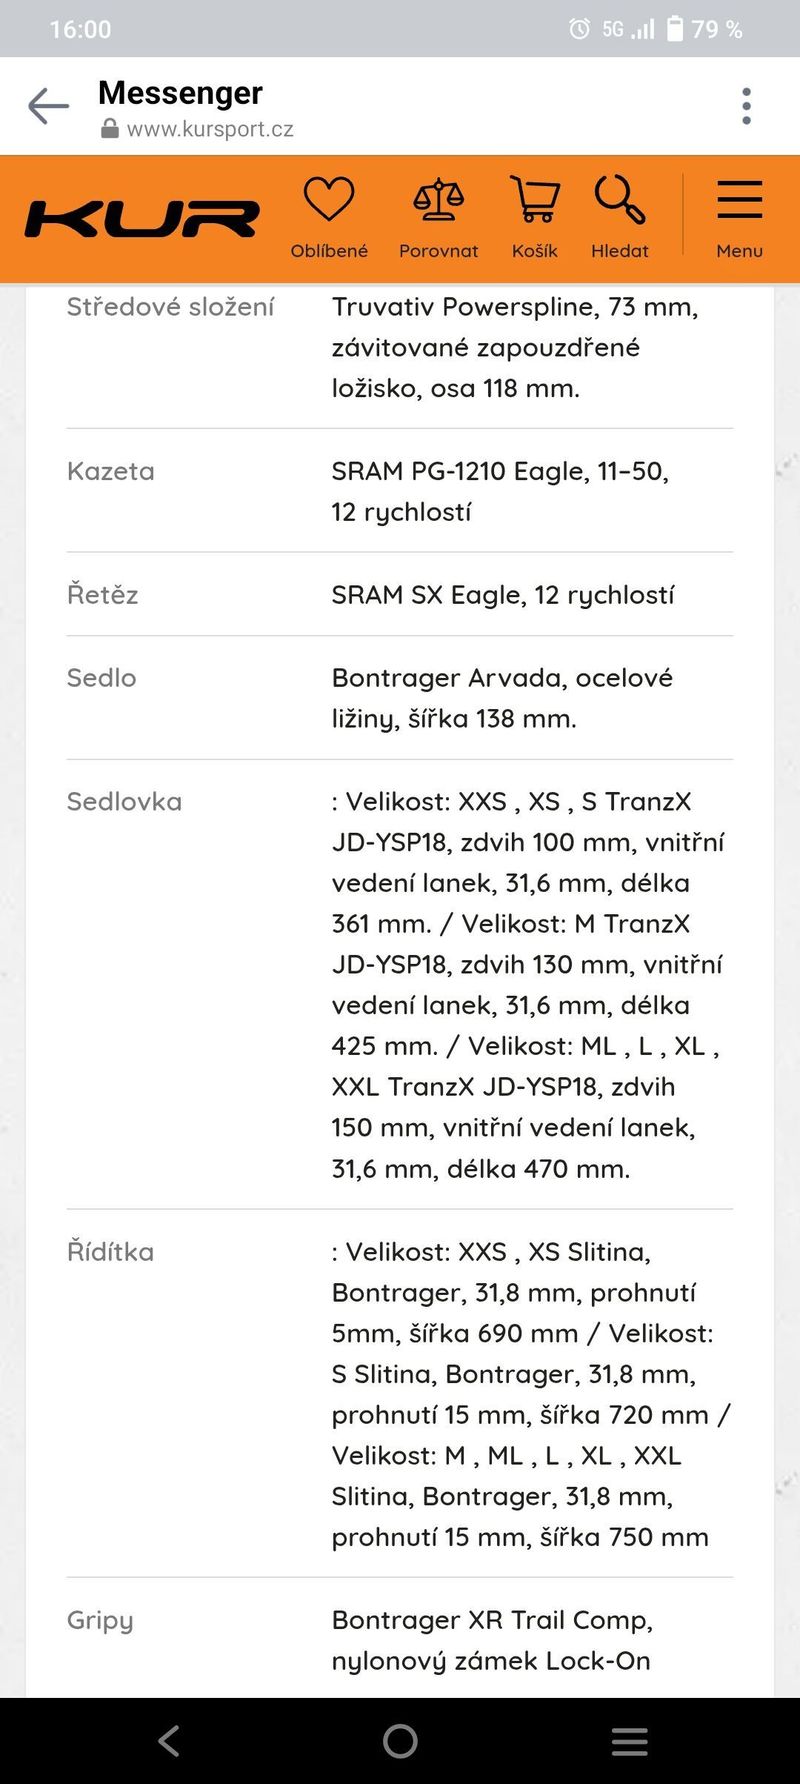The width and height of the screenshot is (800, 1784).
Task: Tap the Řetěz SRAM SX Eagle value
Action: pos(503,595)
